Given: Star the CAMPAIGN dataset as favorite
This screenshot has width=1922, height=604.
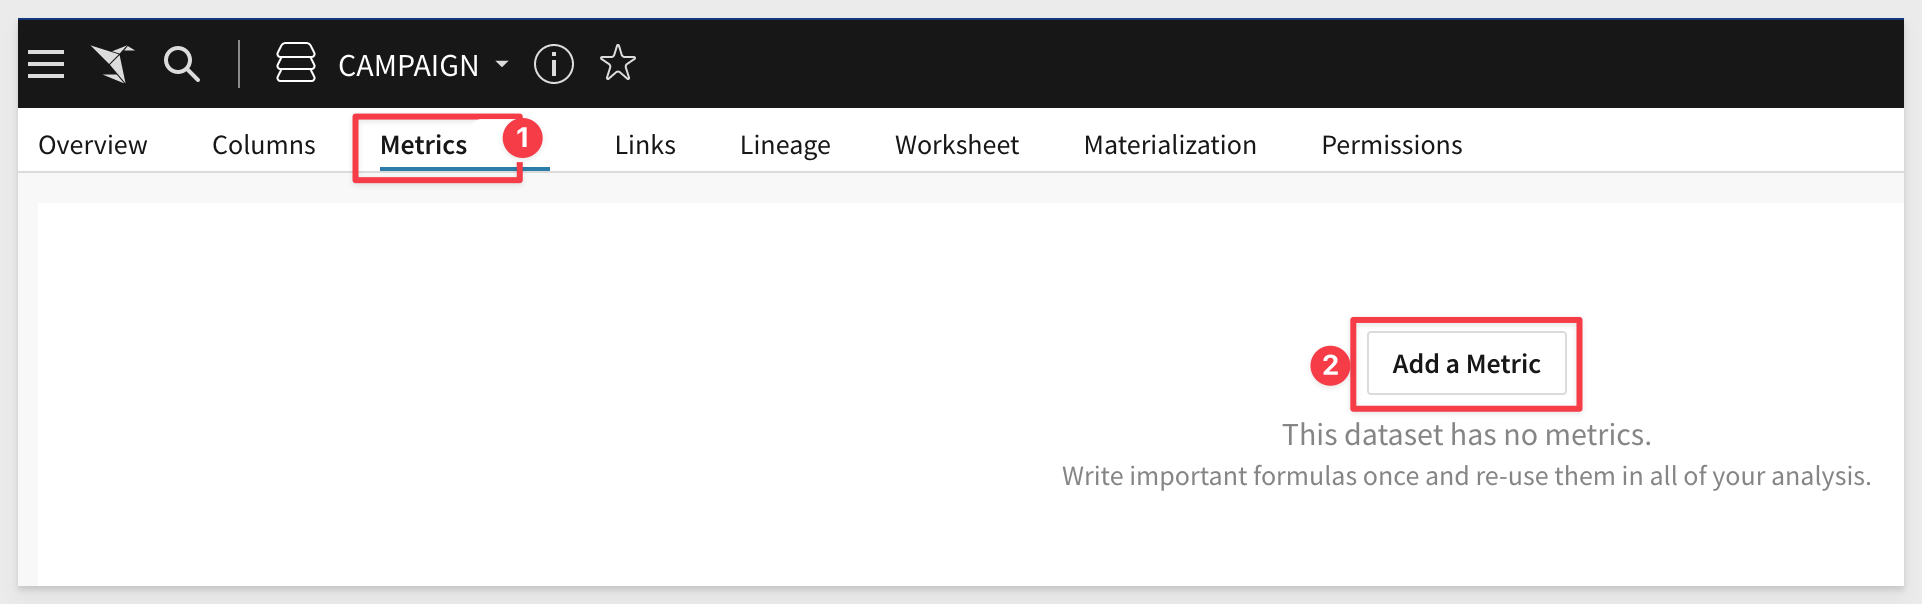Looking at the screenshot, I should point(618,63).
